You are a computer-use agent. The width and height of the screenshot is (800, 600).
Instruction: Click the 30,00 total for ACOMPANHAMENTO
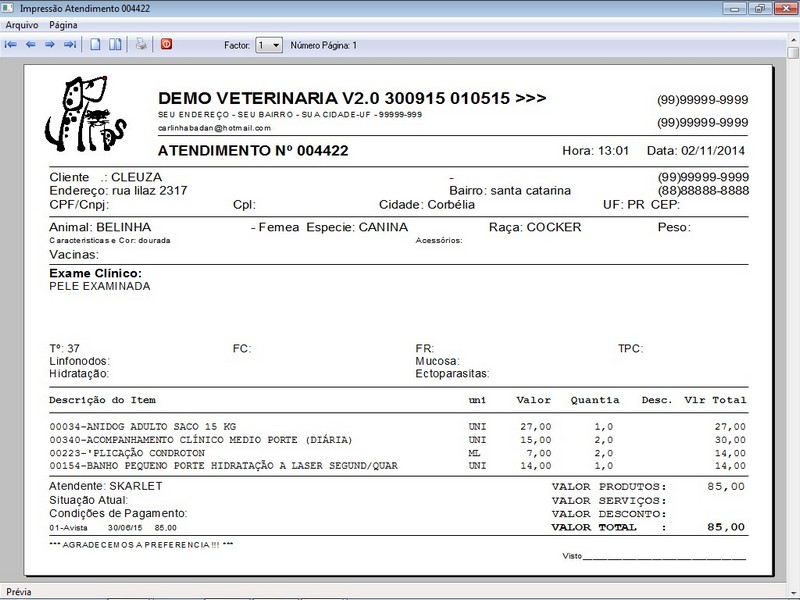(x=730, y=440)
